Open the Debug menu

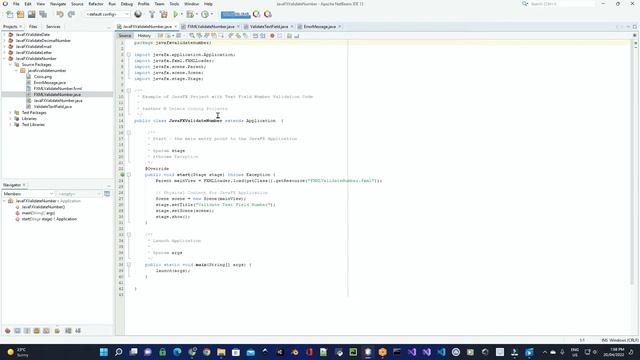127,4
